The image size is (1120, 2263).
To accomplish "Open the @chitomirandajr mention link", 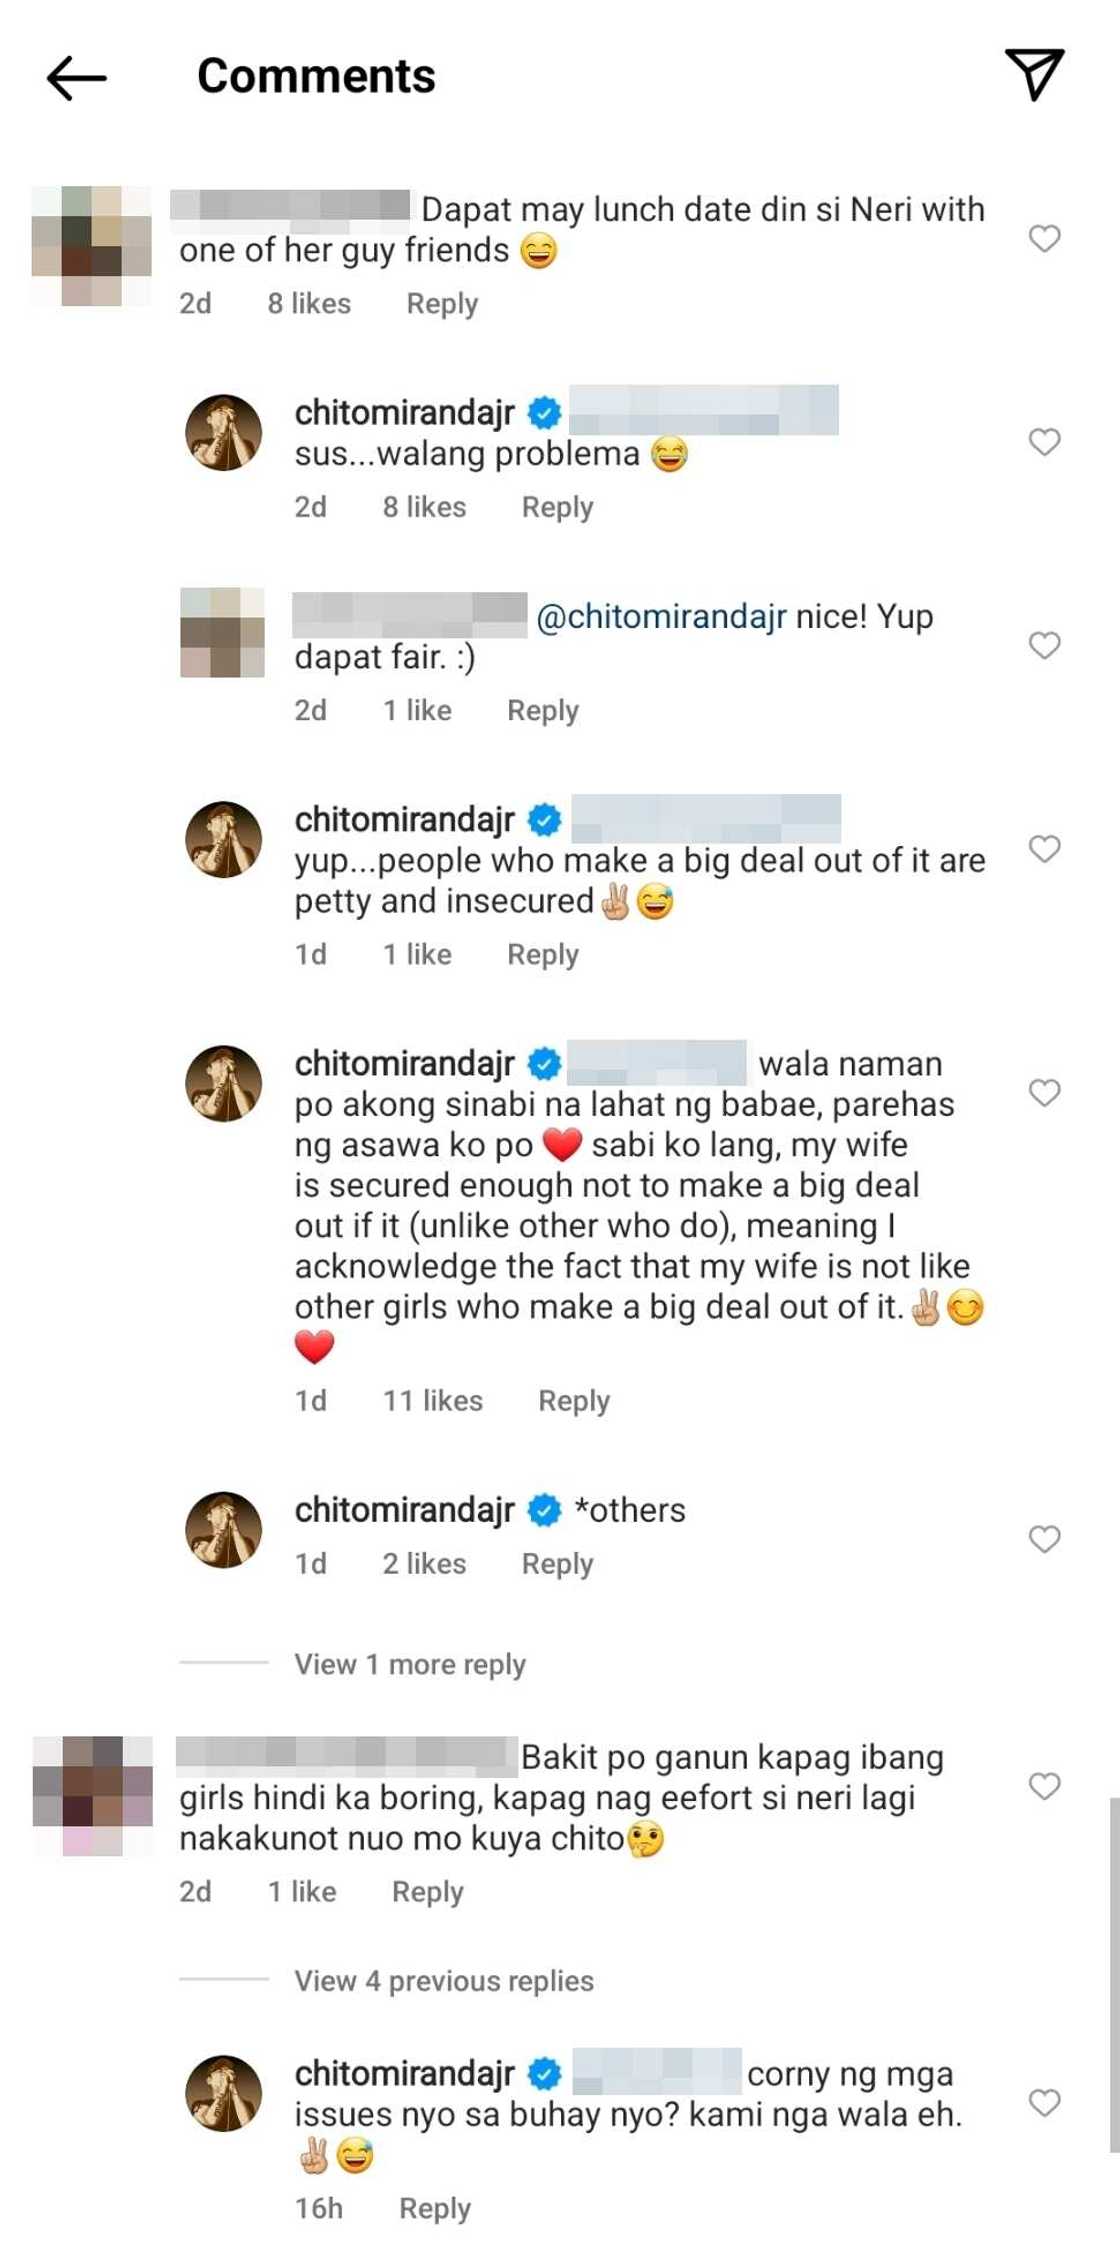I will tap(661, 616).
